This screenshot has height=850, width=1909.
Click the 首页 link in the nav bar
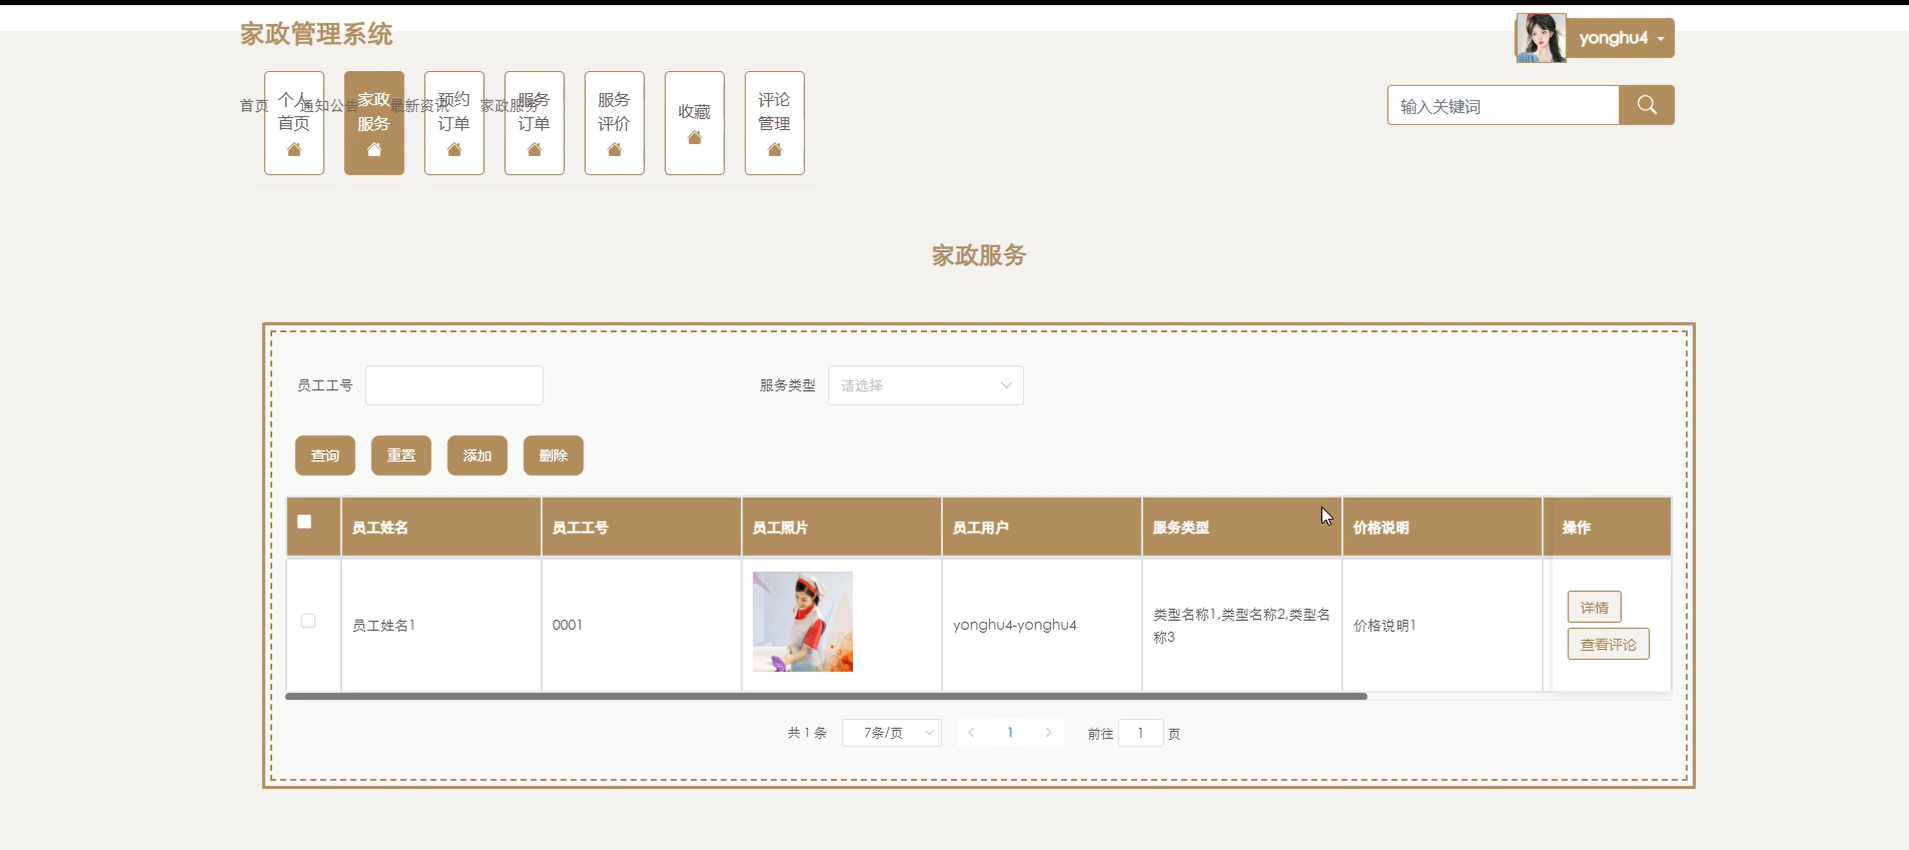click(254, 105)
